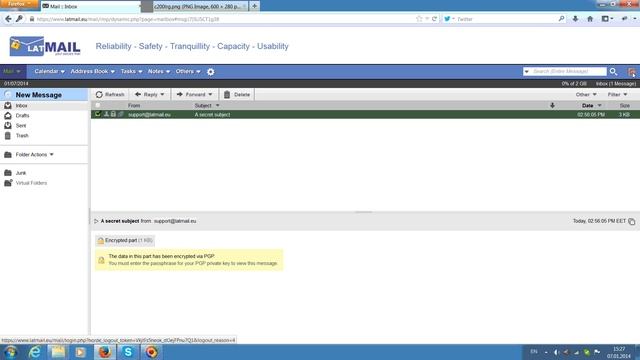Open the settings gear in navigation bar
This screenshot has height=360, width=640.
(x=211, y=72)
